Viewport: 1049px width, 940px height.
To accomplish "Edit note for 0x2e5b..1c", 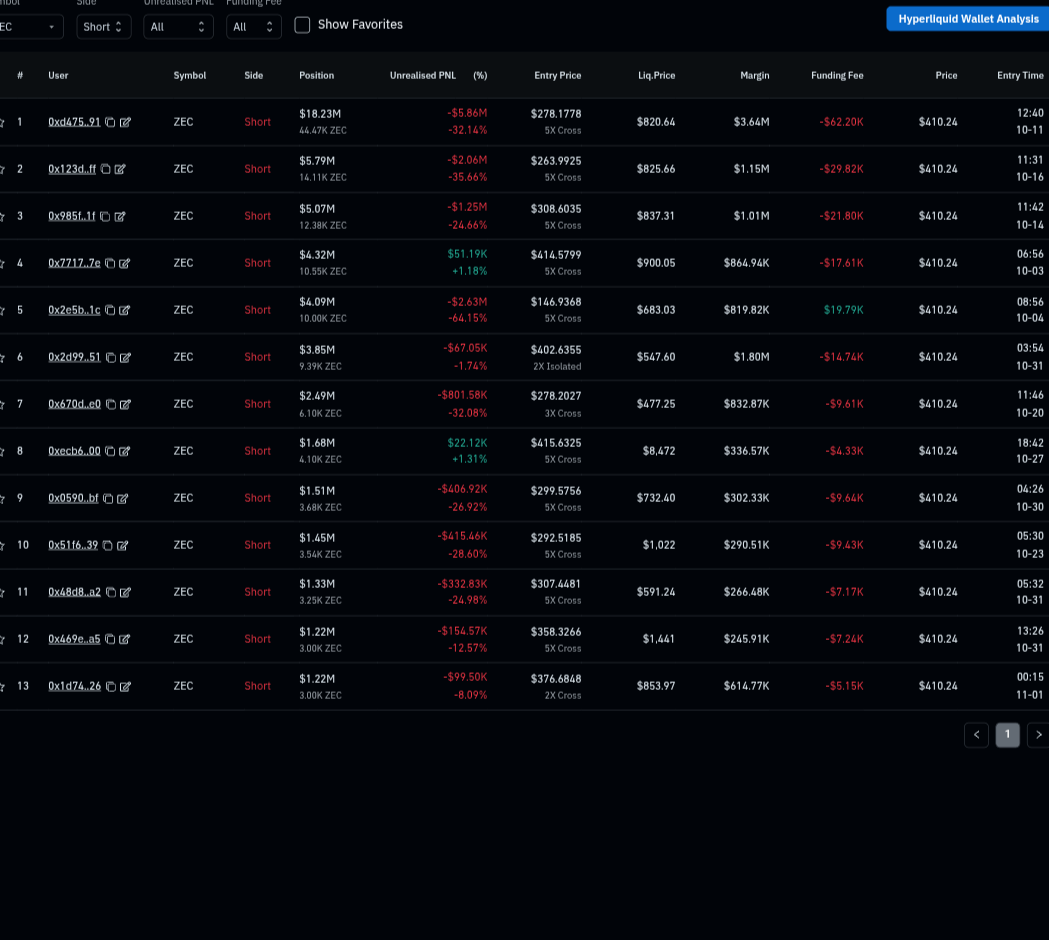I will 125,310.
